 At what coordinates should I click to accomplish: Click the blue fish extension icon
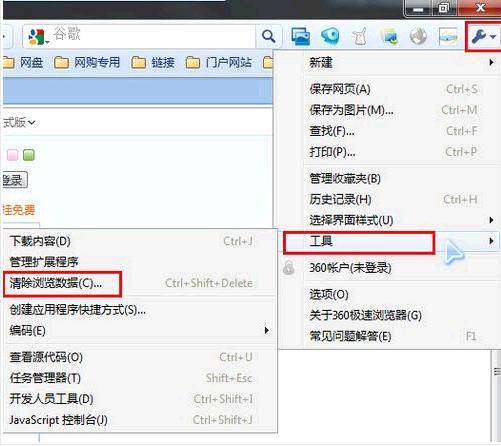pyautogui.click(x=330, y=36)
